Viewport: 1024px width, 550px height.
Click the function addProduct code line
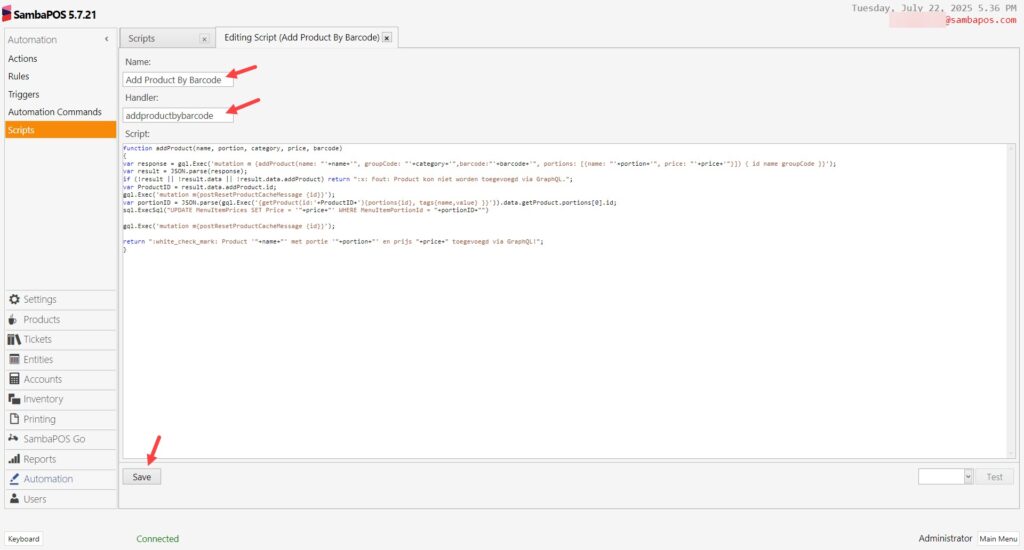coord(232,148)
